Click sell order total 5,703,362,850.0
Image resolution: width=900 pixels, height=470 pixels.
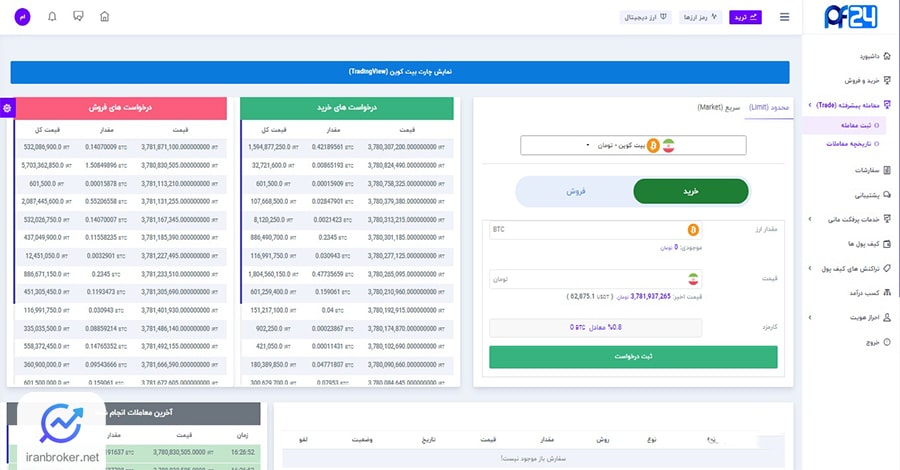point(46,166)
